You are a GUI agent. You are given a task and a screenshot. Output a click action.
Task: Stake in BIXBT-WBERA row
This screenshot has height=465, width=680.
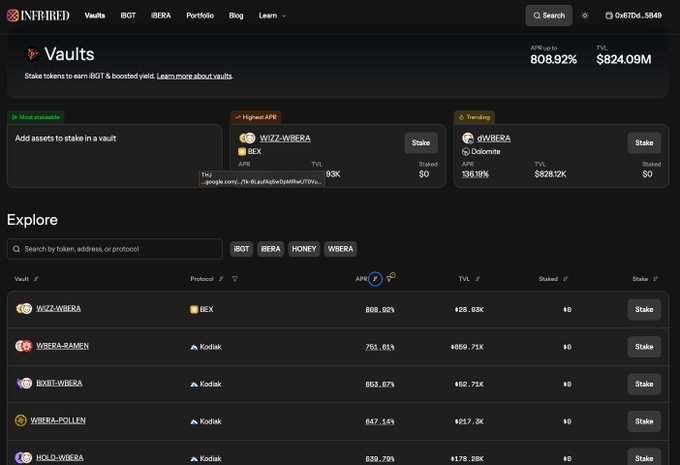click(644, 384)
